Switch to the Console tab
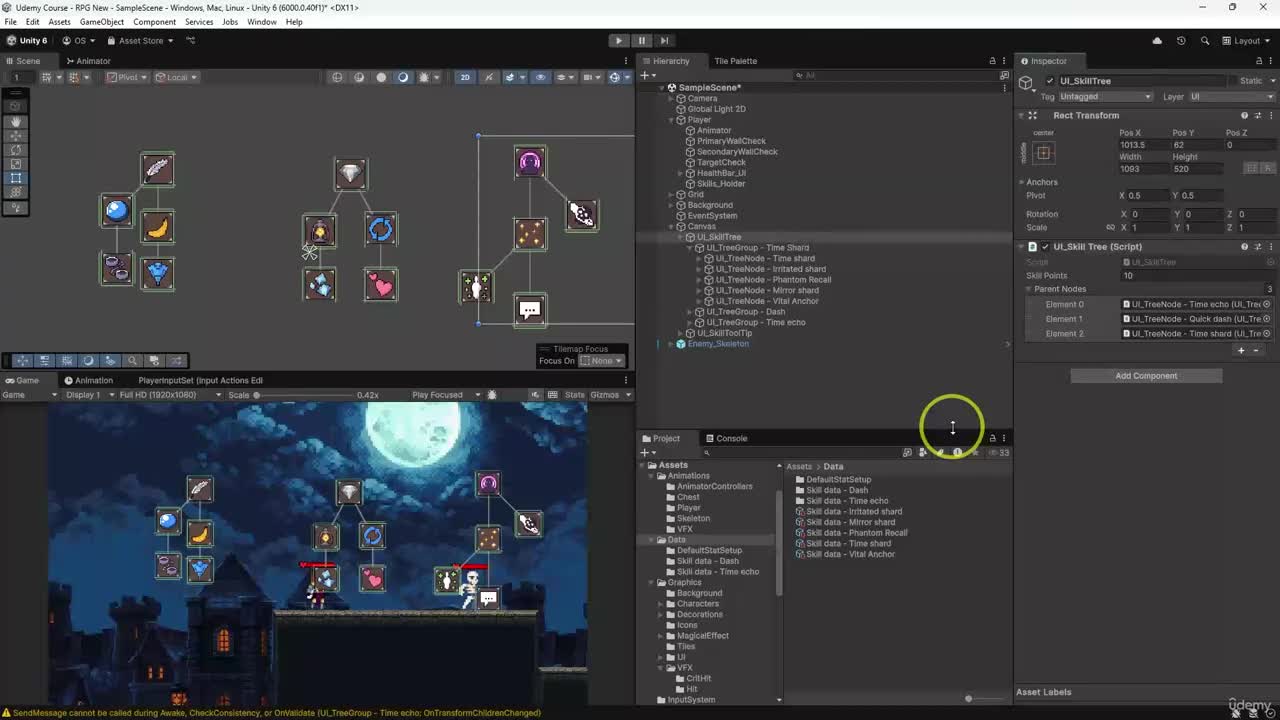 click(725, 438)
